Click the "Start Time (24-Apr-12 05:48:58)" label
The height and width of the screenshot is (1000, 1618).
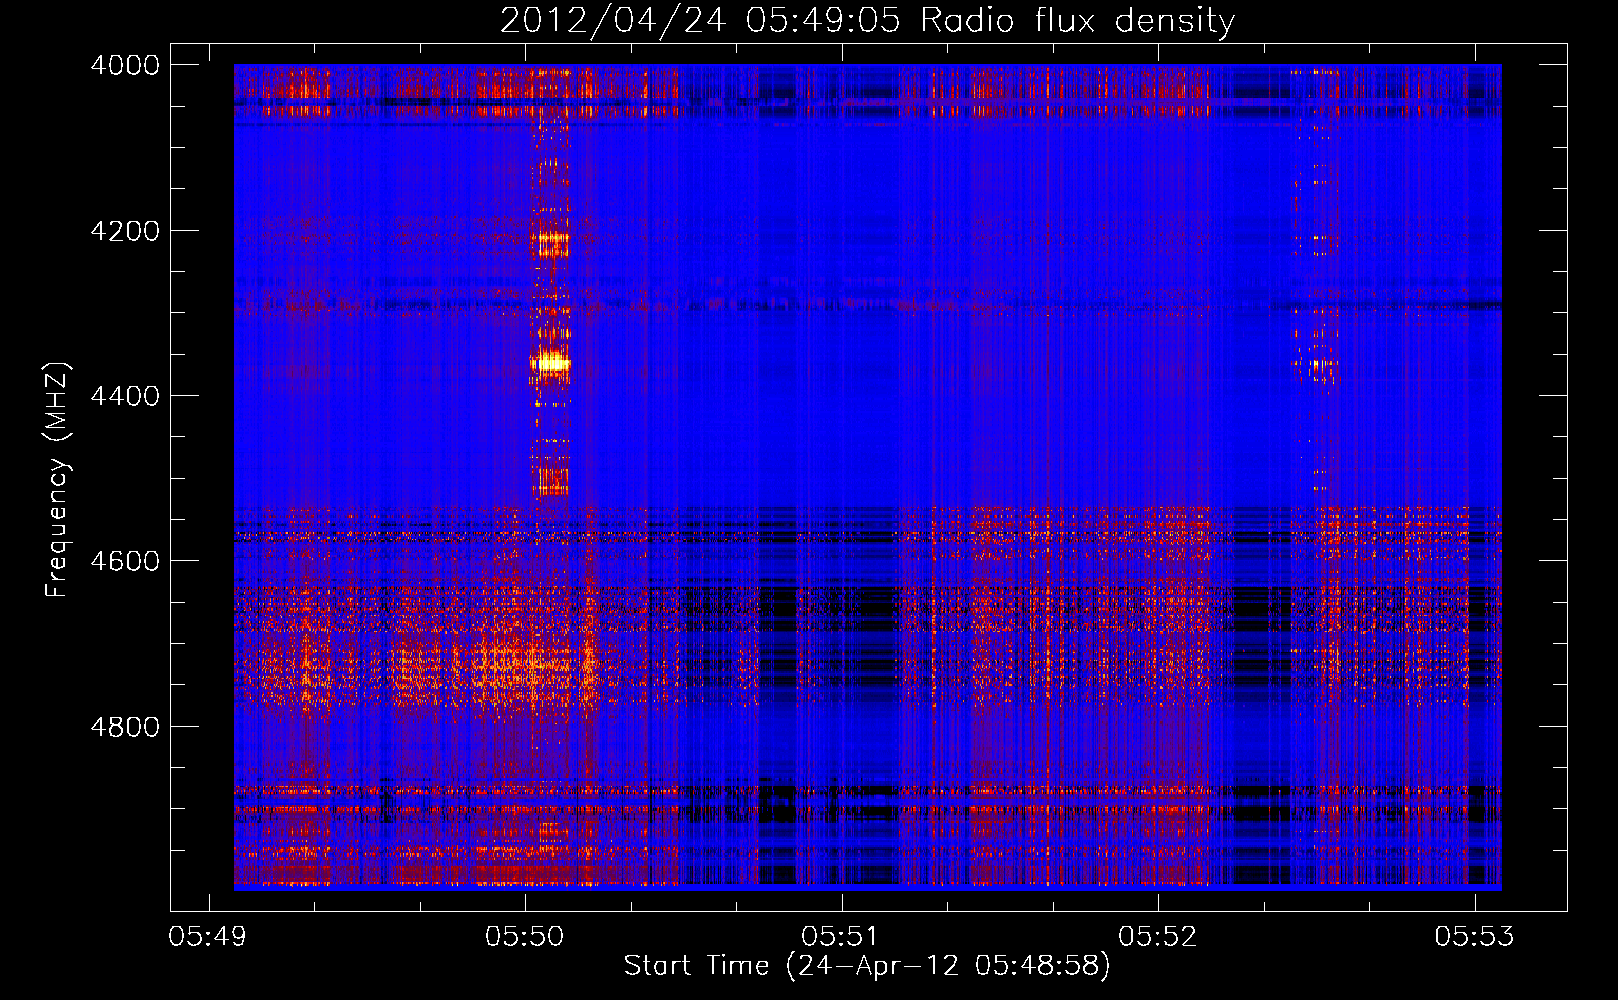867,966
